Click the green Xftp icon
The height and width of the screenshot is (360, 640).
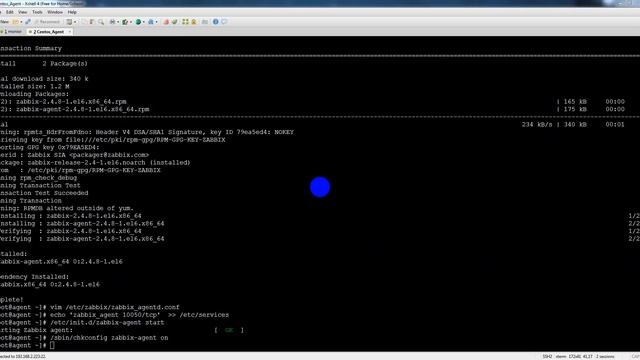174,22
